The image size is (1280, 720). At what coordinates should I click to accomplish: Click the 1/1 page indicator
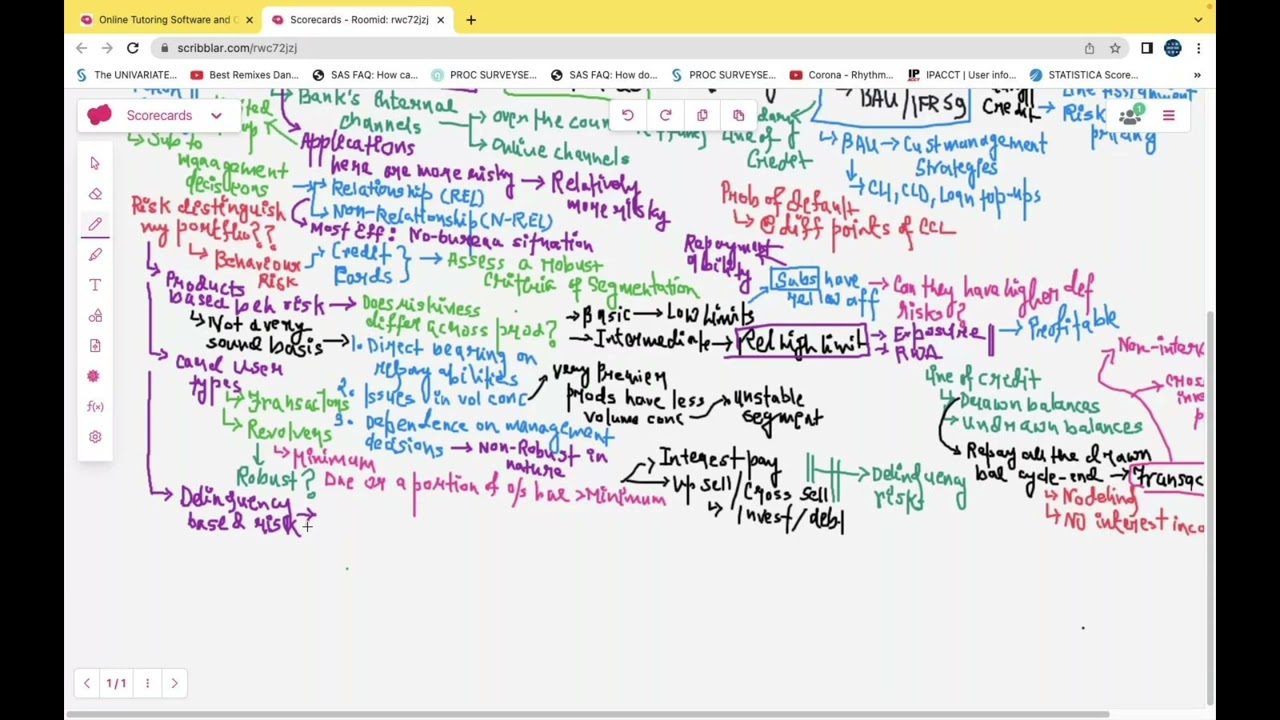coord(117,683)
